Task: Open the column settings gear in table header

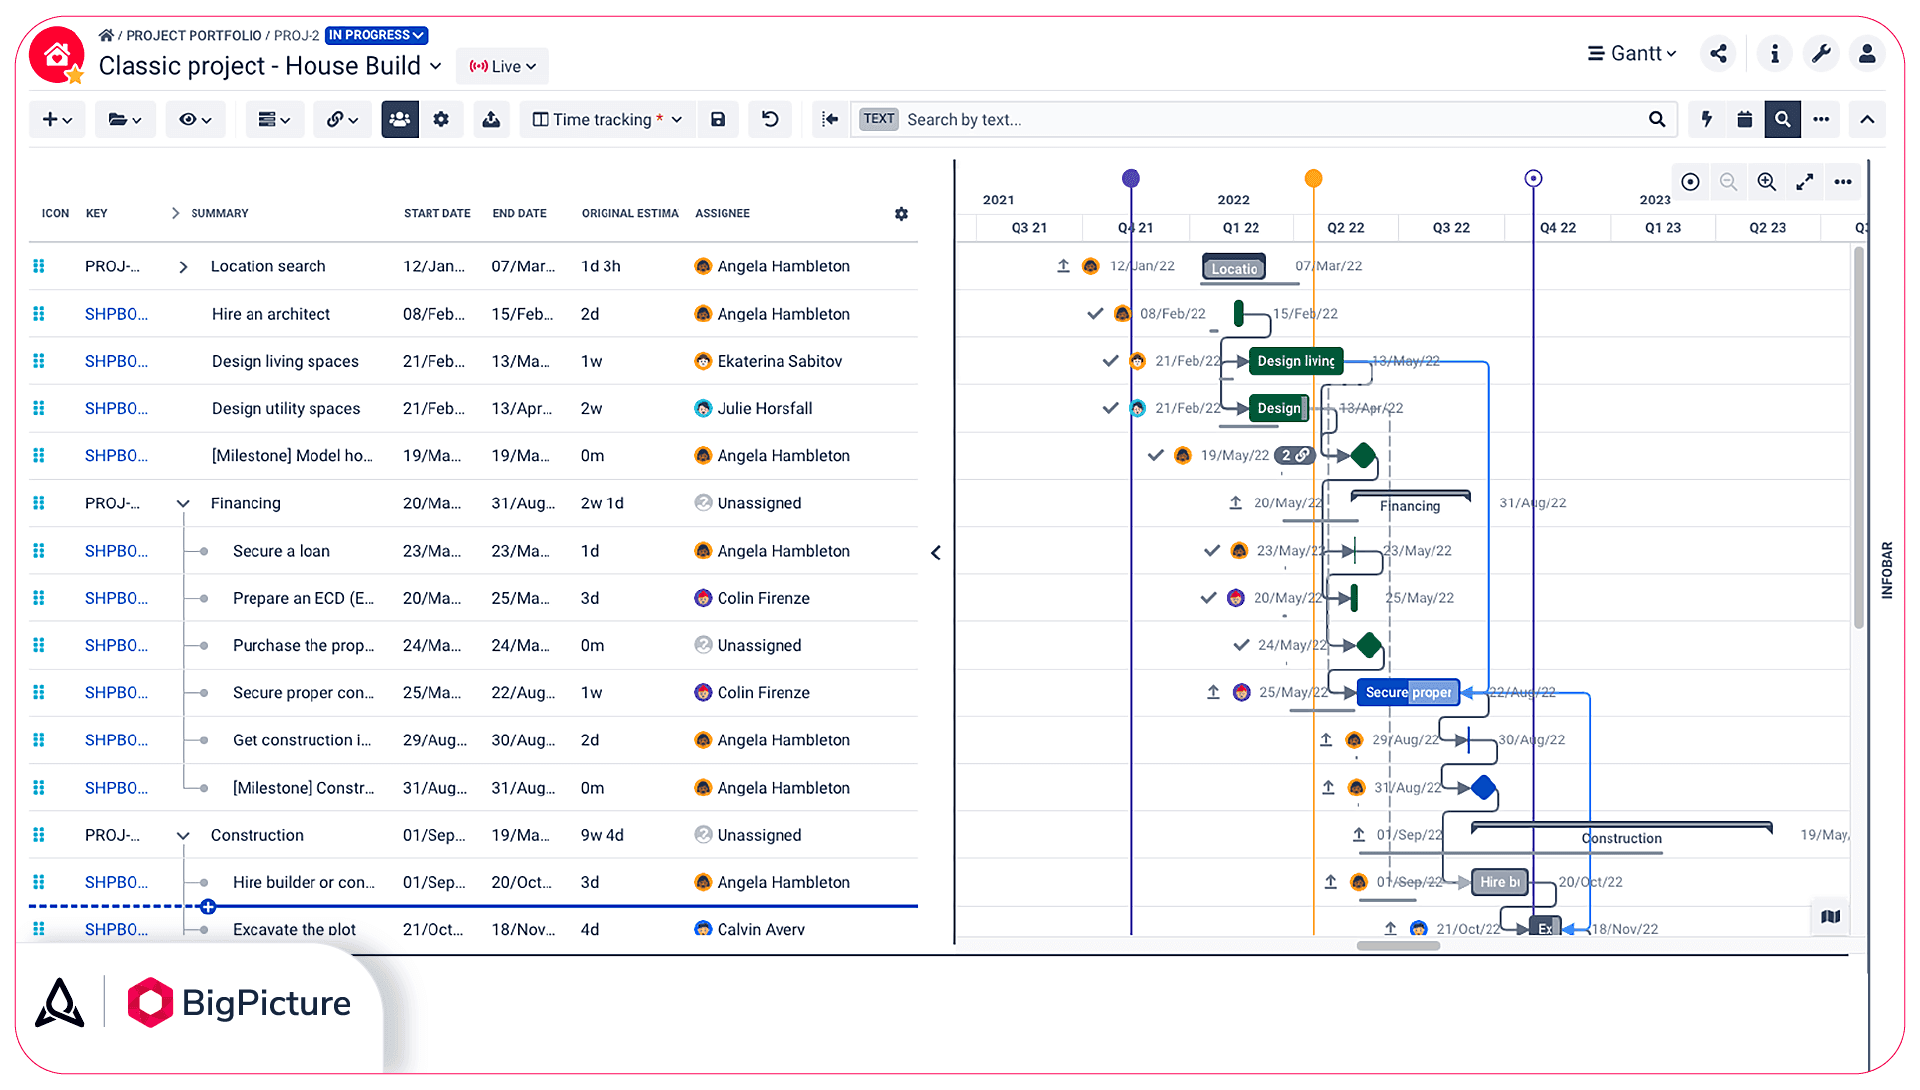Action: tap(901, 214)
